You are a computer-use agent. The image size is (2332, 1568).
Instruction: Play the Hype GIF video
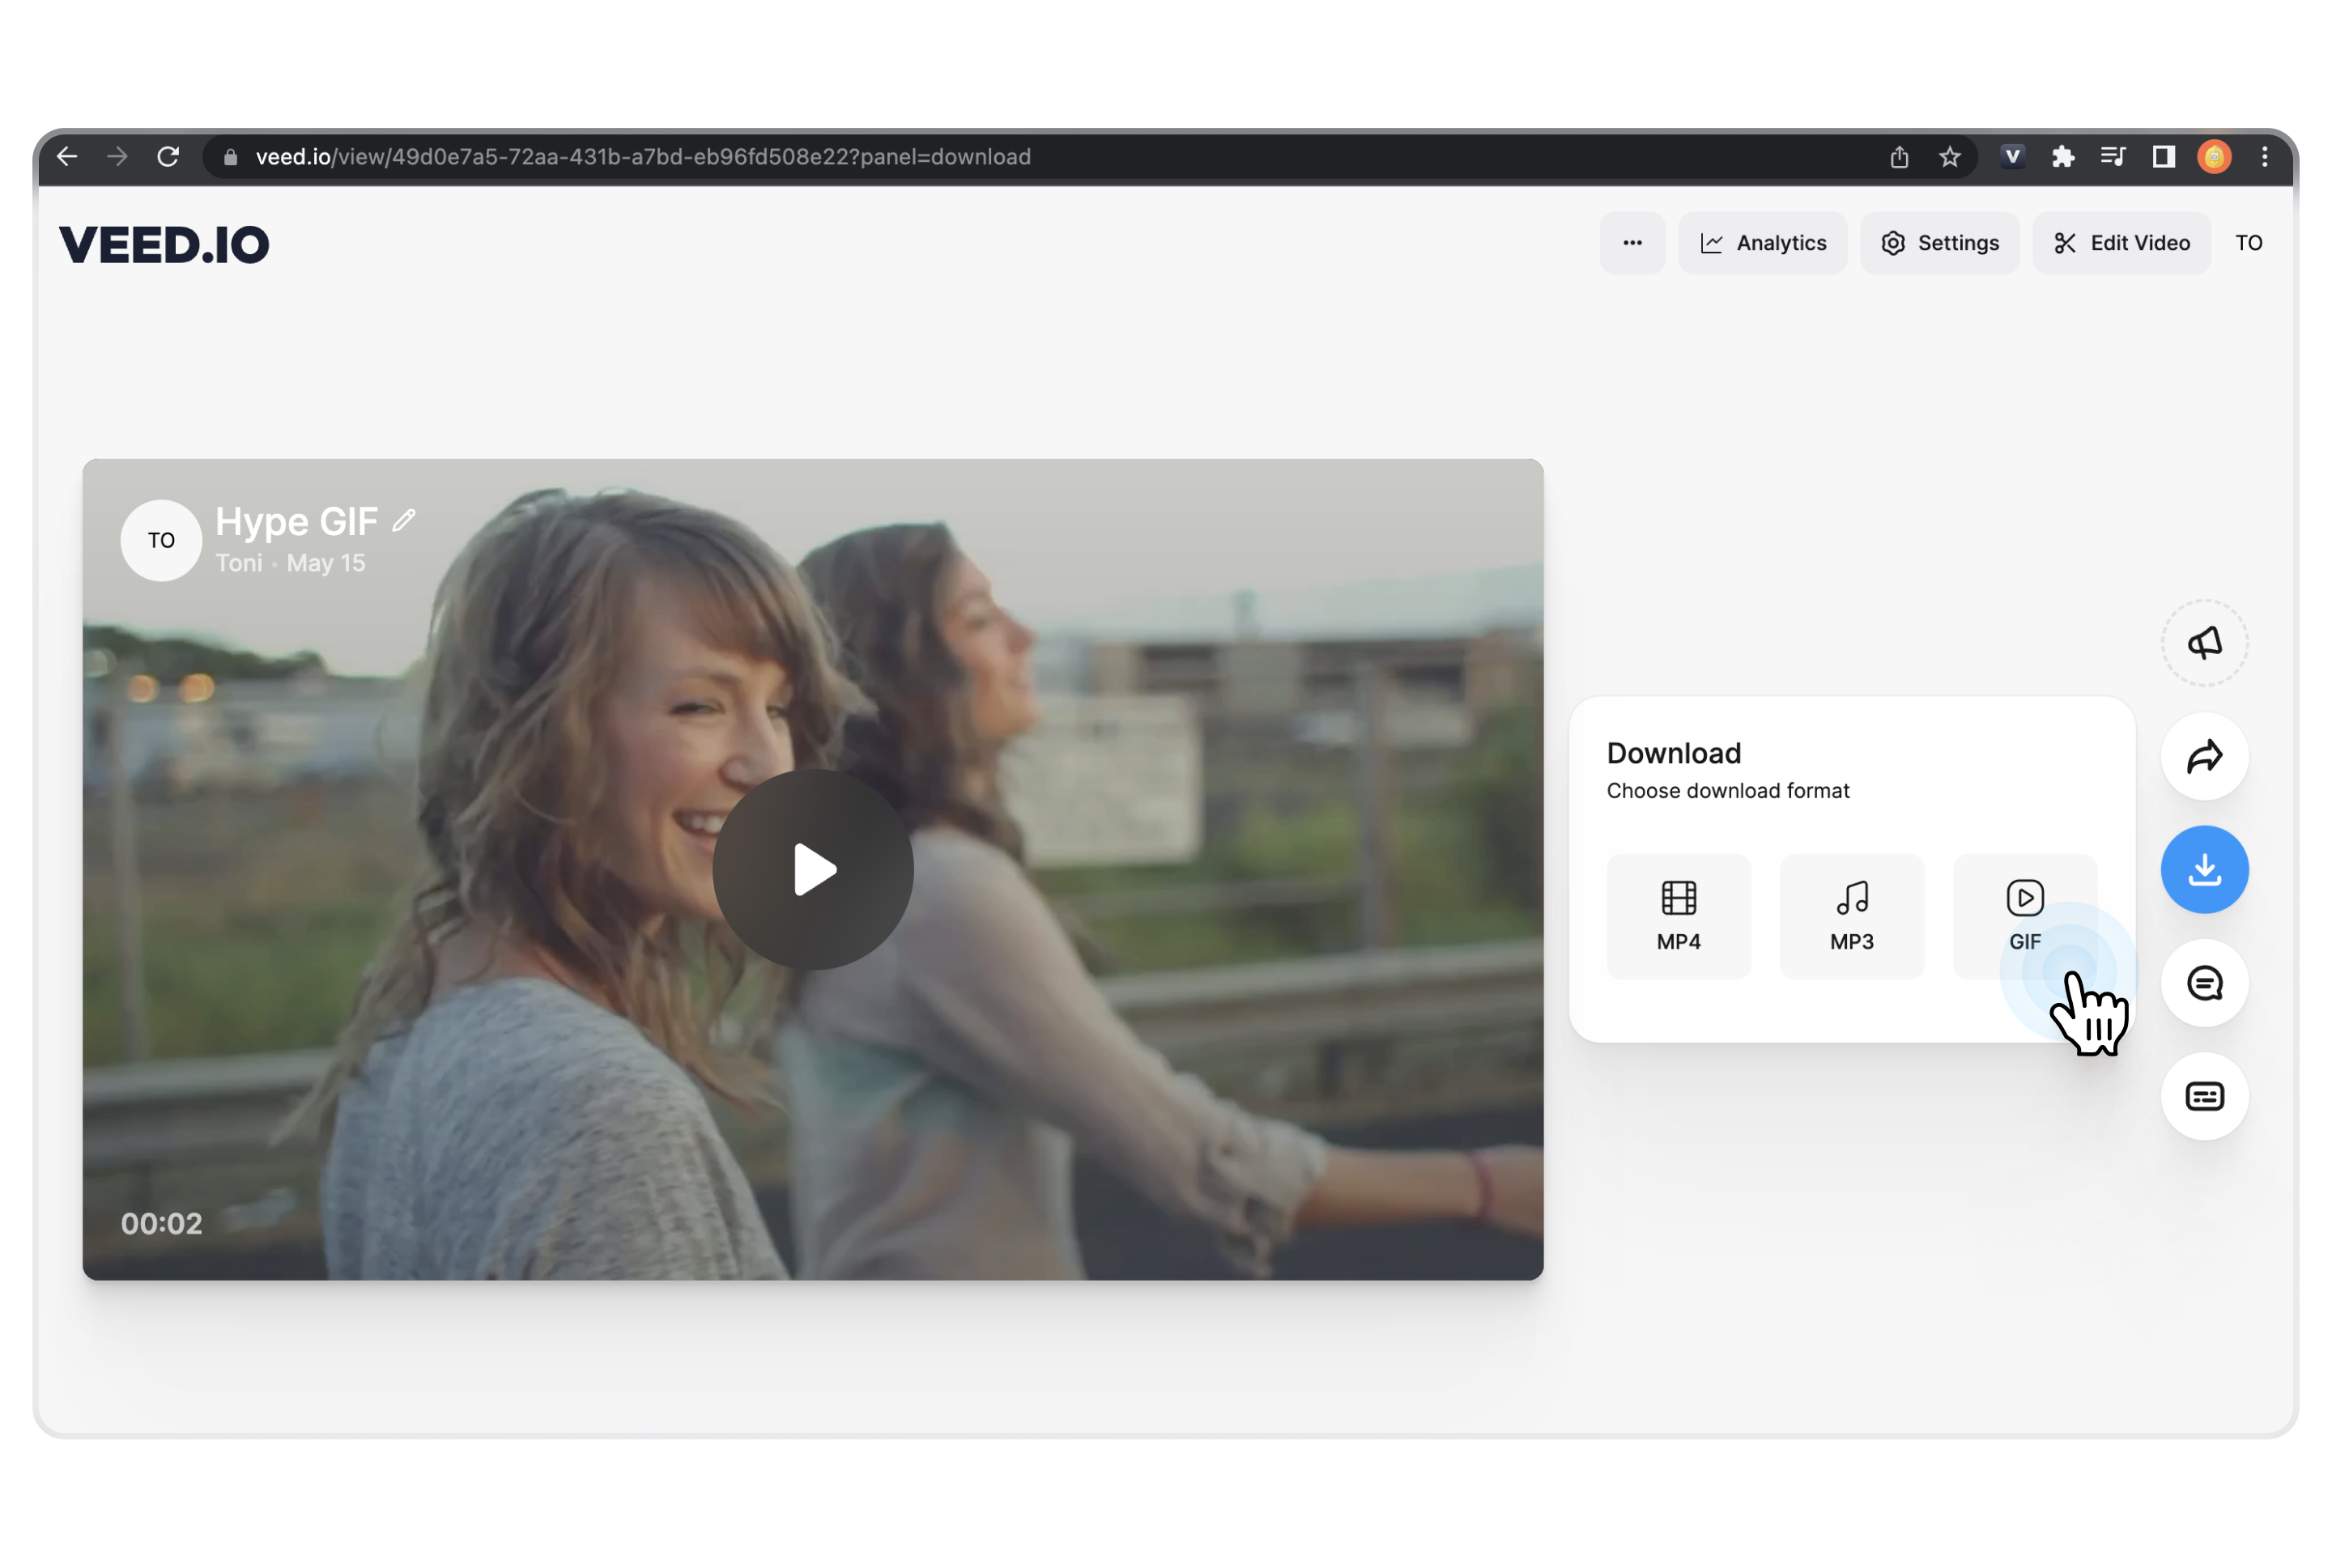point(813,869)
